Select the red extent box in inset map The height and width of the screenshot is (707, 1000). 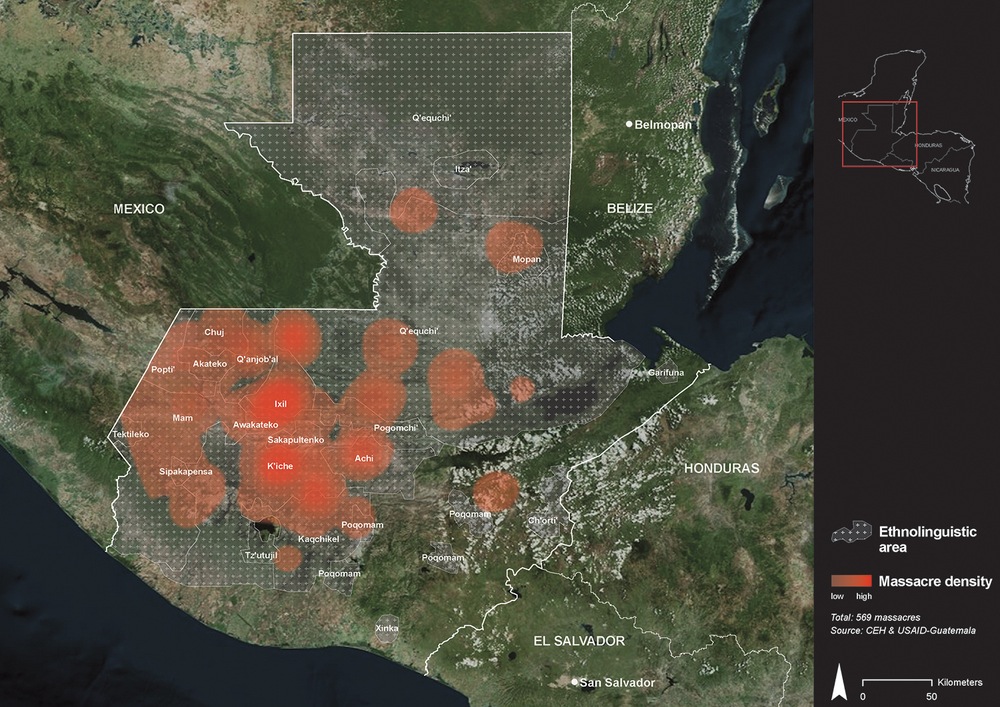(x=878, y=133)
